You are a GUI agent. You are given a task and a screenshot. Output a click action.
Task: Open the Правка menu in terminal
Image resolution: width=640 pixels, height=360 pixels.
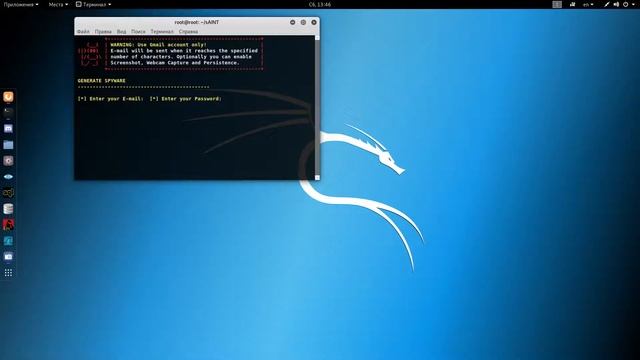103,31
